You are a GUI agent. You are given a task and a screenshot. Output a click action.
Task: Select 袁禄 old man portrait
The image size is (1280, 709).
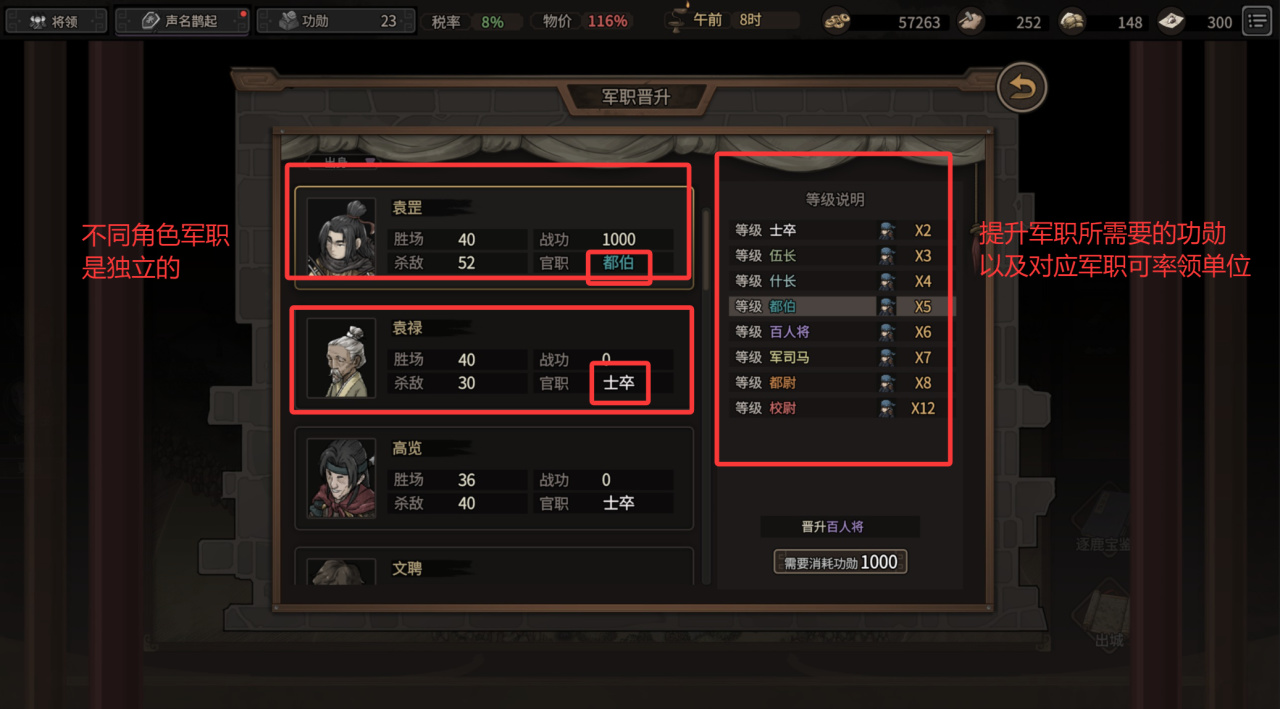[x=341, y=358]
